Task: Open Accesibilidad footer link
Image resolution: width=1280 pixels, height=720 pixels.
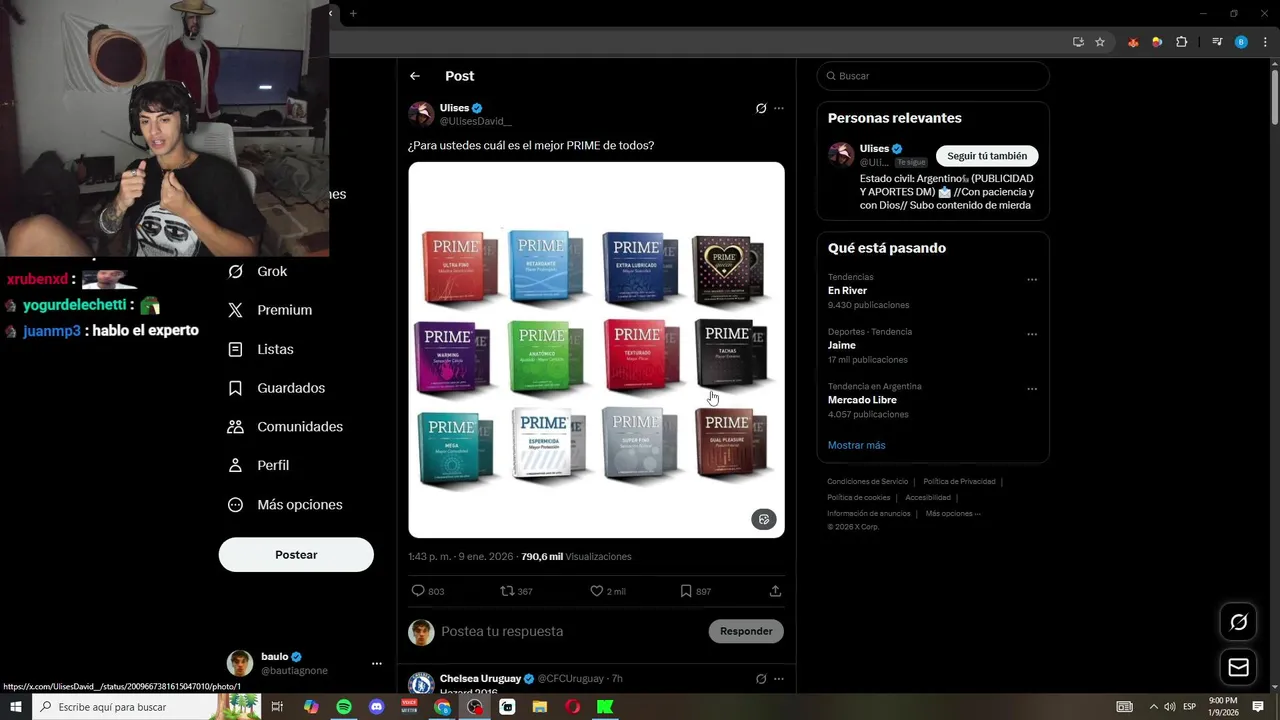Action: pos(928,498)
